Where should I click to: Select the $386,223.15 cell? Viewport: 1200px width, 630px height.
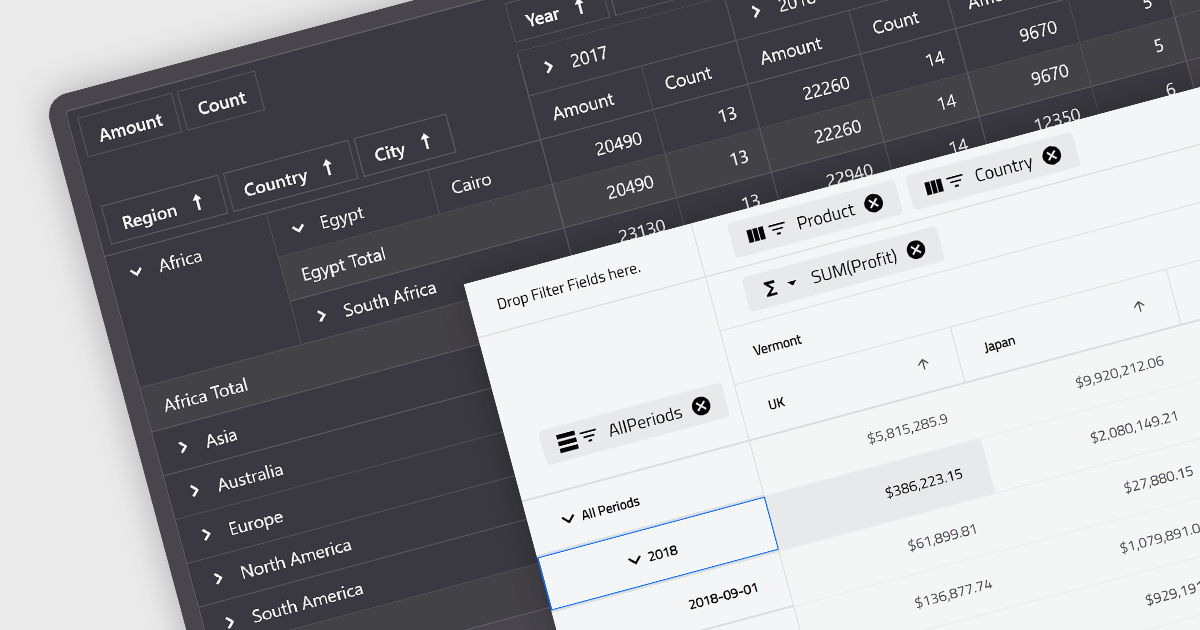point(923,484)
